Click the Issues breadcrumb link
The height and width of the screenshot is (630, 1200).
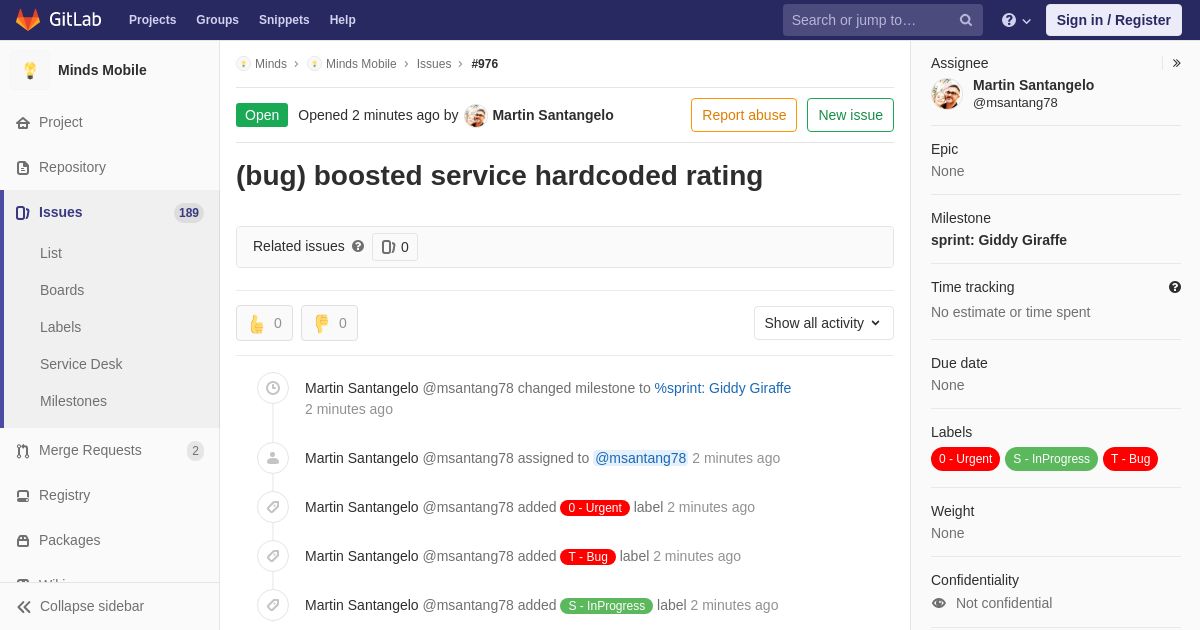434,64
